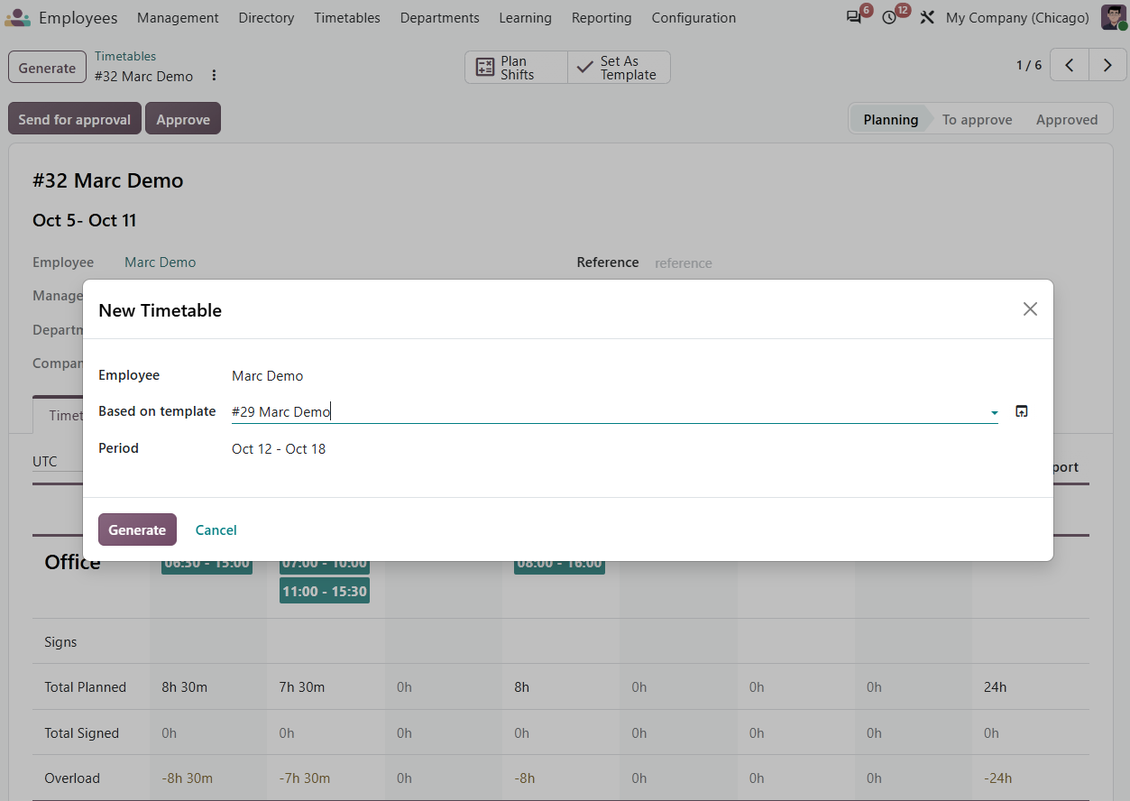Go to the next record arrow

click(1108, 66)
